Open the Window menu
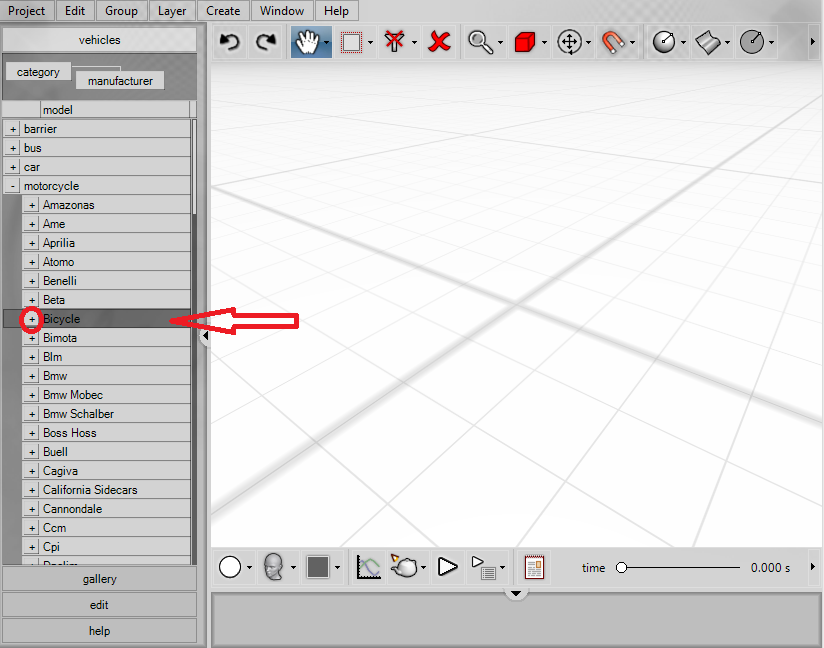The width and height of the screenshot is (824, 648). [x=282, y=11]
